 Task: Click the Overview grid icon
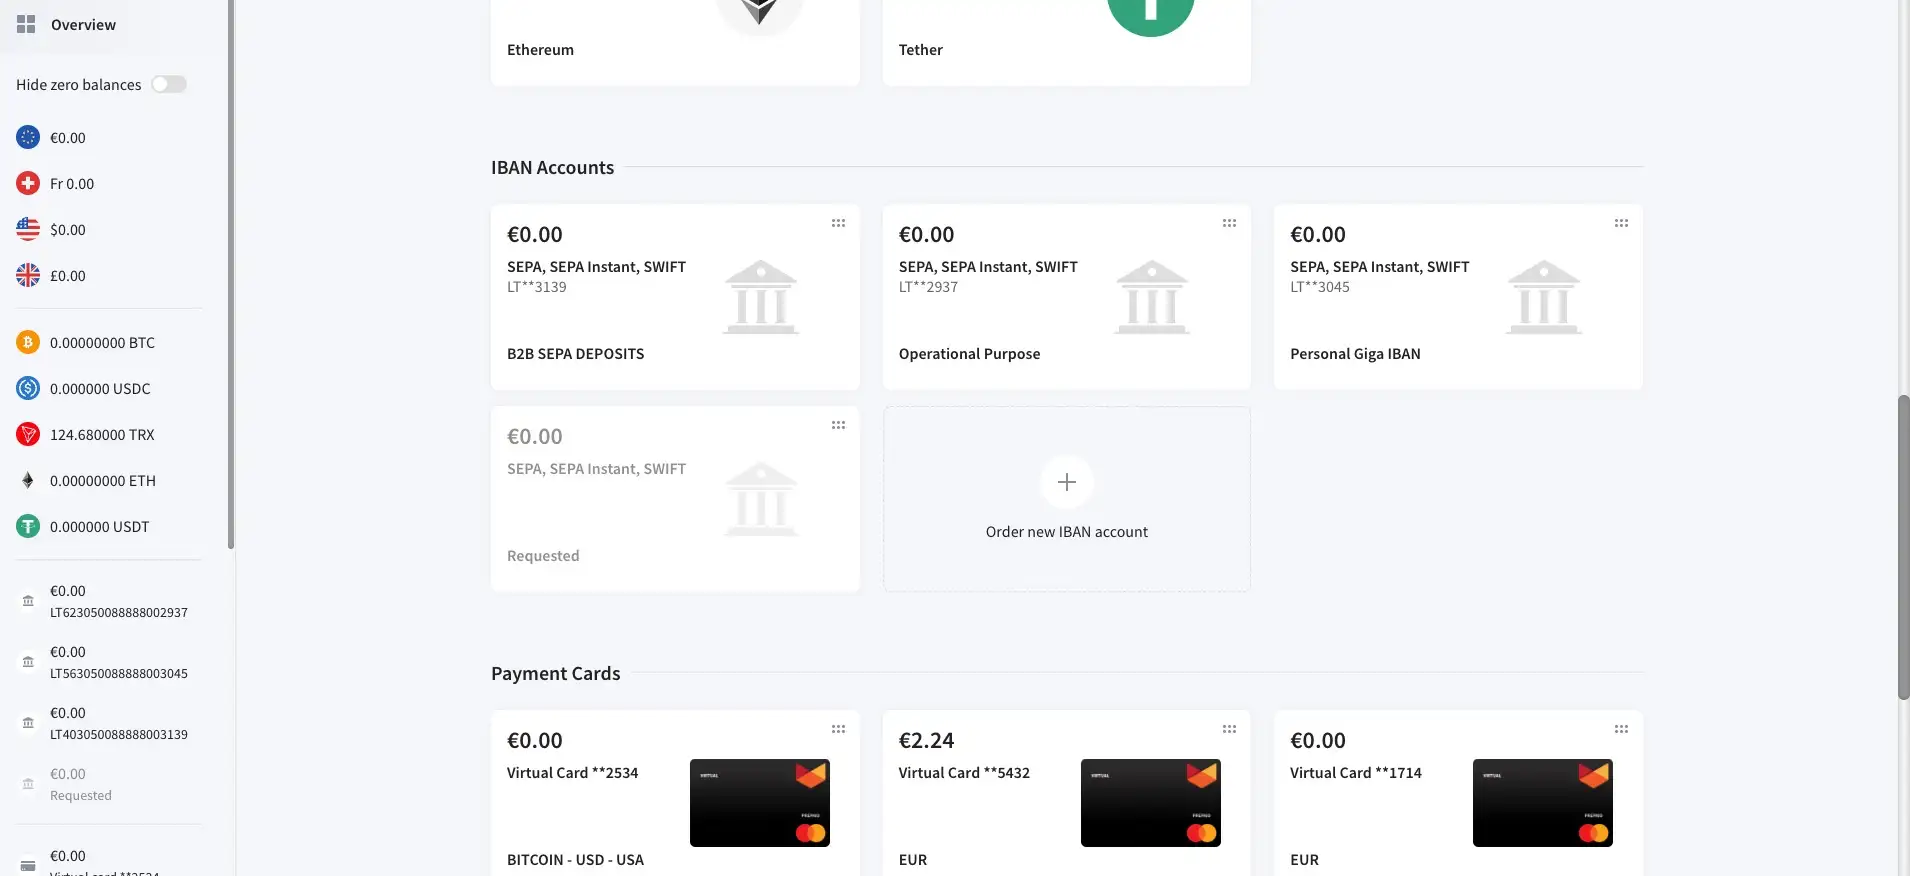click(26, 24)
